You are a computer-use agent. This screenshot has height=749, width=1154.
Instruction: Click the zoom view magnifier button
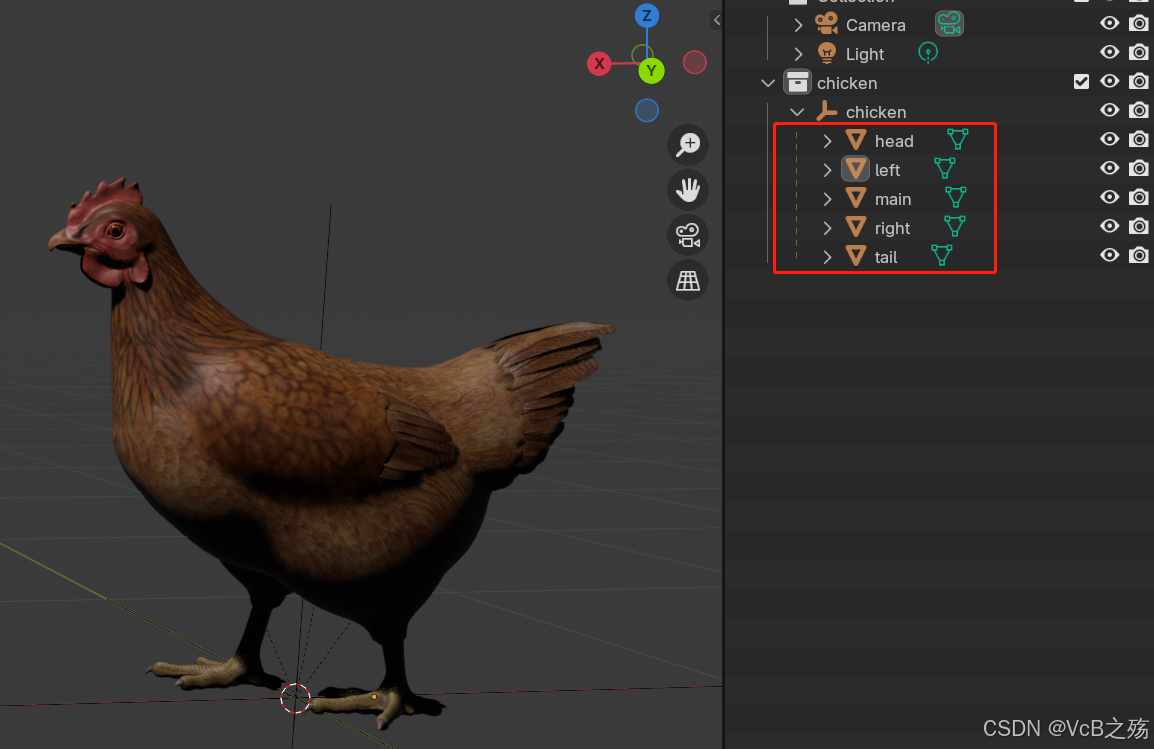pos(688,144)
